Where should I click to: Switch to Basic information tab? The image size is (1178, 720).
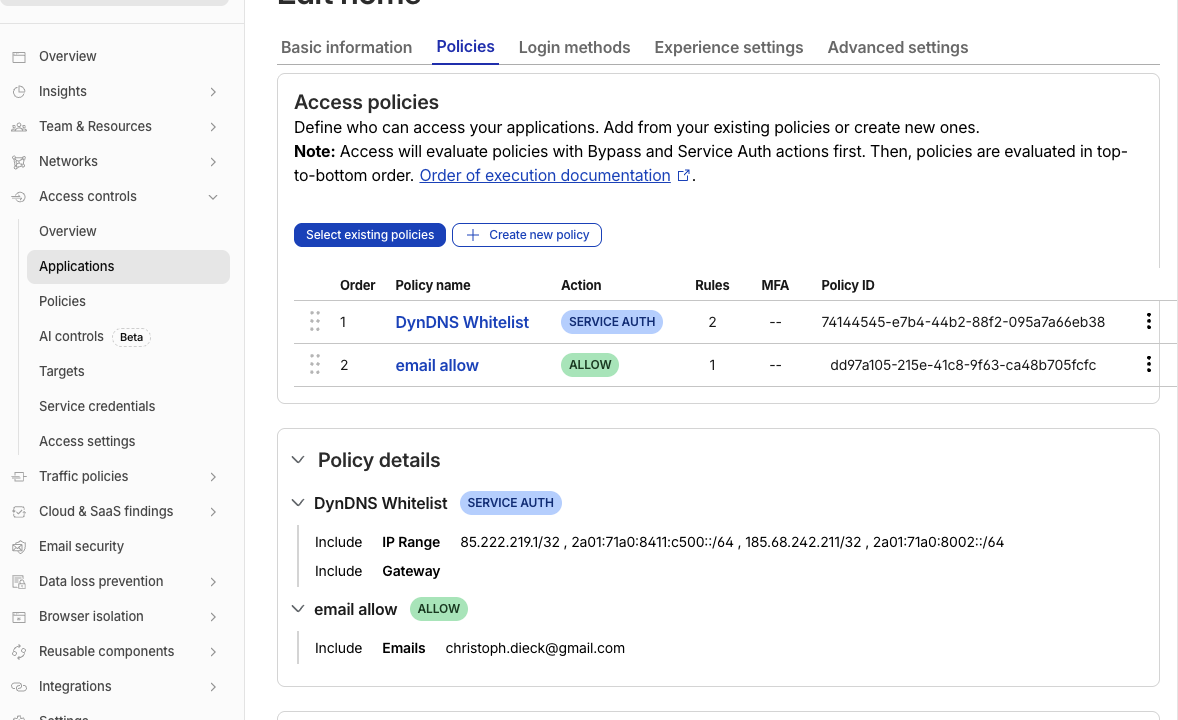346,47
